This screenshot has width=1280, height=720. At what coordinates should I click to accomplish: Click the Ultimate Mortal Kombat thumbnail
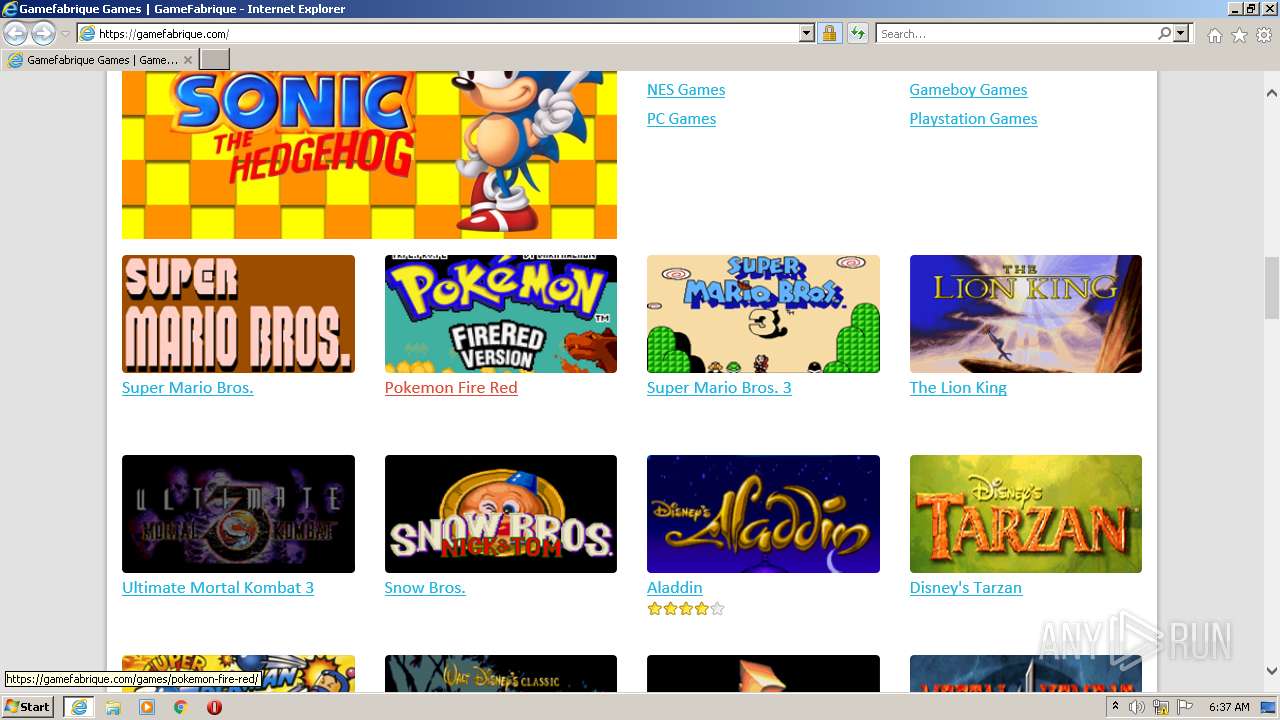(238, 514)
